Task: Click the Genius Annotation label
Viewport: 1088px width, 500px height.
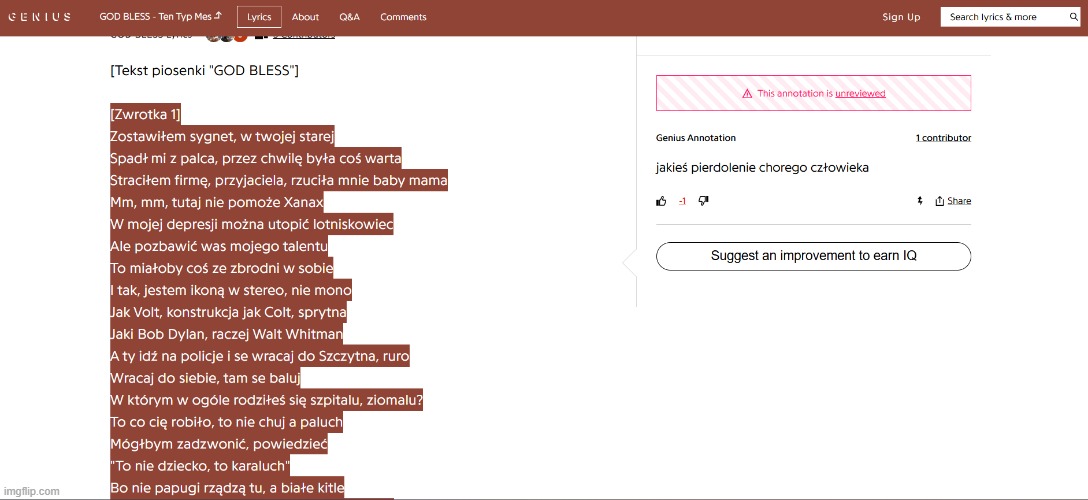Action: pos(696,138)
